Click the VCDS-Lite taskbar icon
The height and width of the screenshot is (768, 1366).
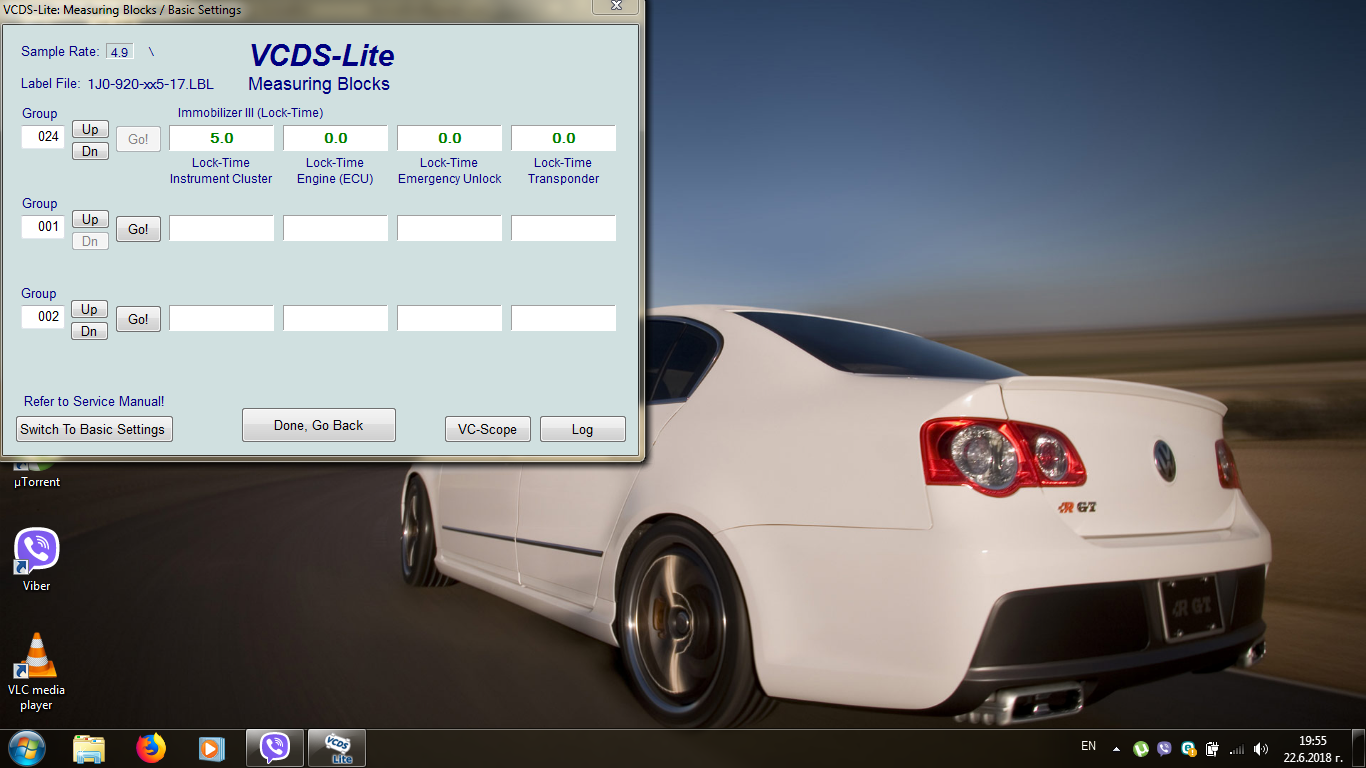(x=337, y=748)
